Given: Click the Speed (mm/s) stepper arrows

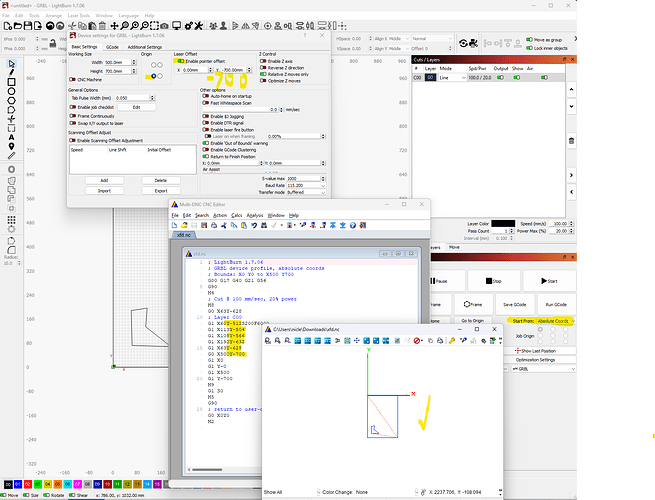Looking at the screenshot, I should (x=571, y=223).
